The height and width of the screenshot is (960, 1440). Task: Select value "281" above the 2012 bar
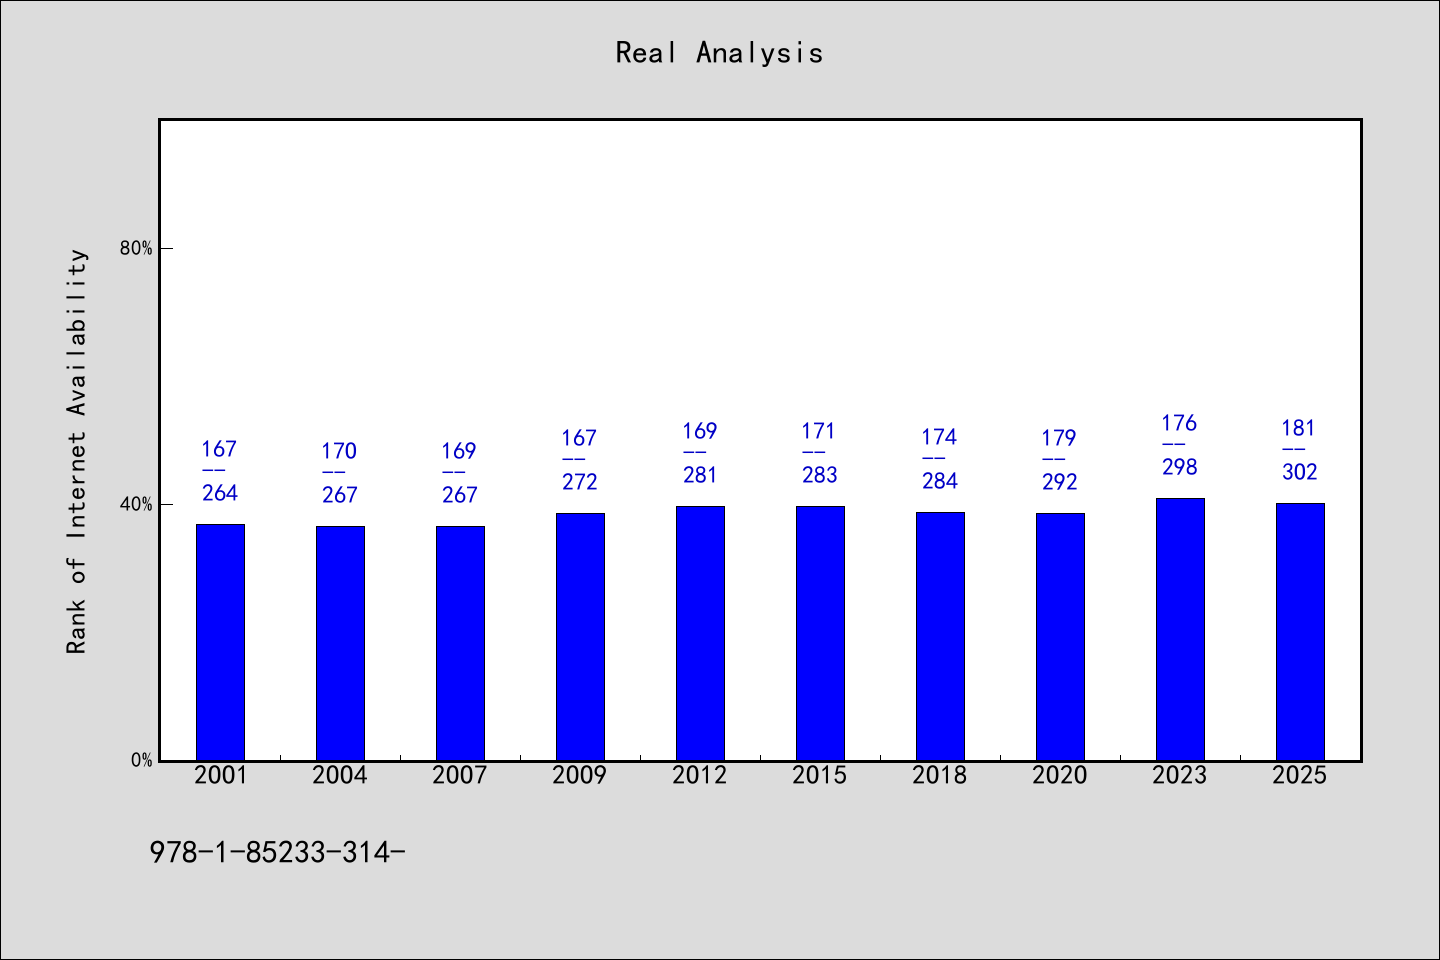click(x=700, y=475)
